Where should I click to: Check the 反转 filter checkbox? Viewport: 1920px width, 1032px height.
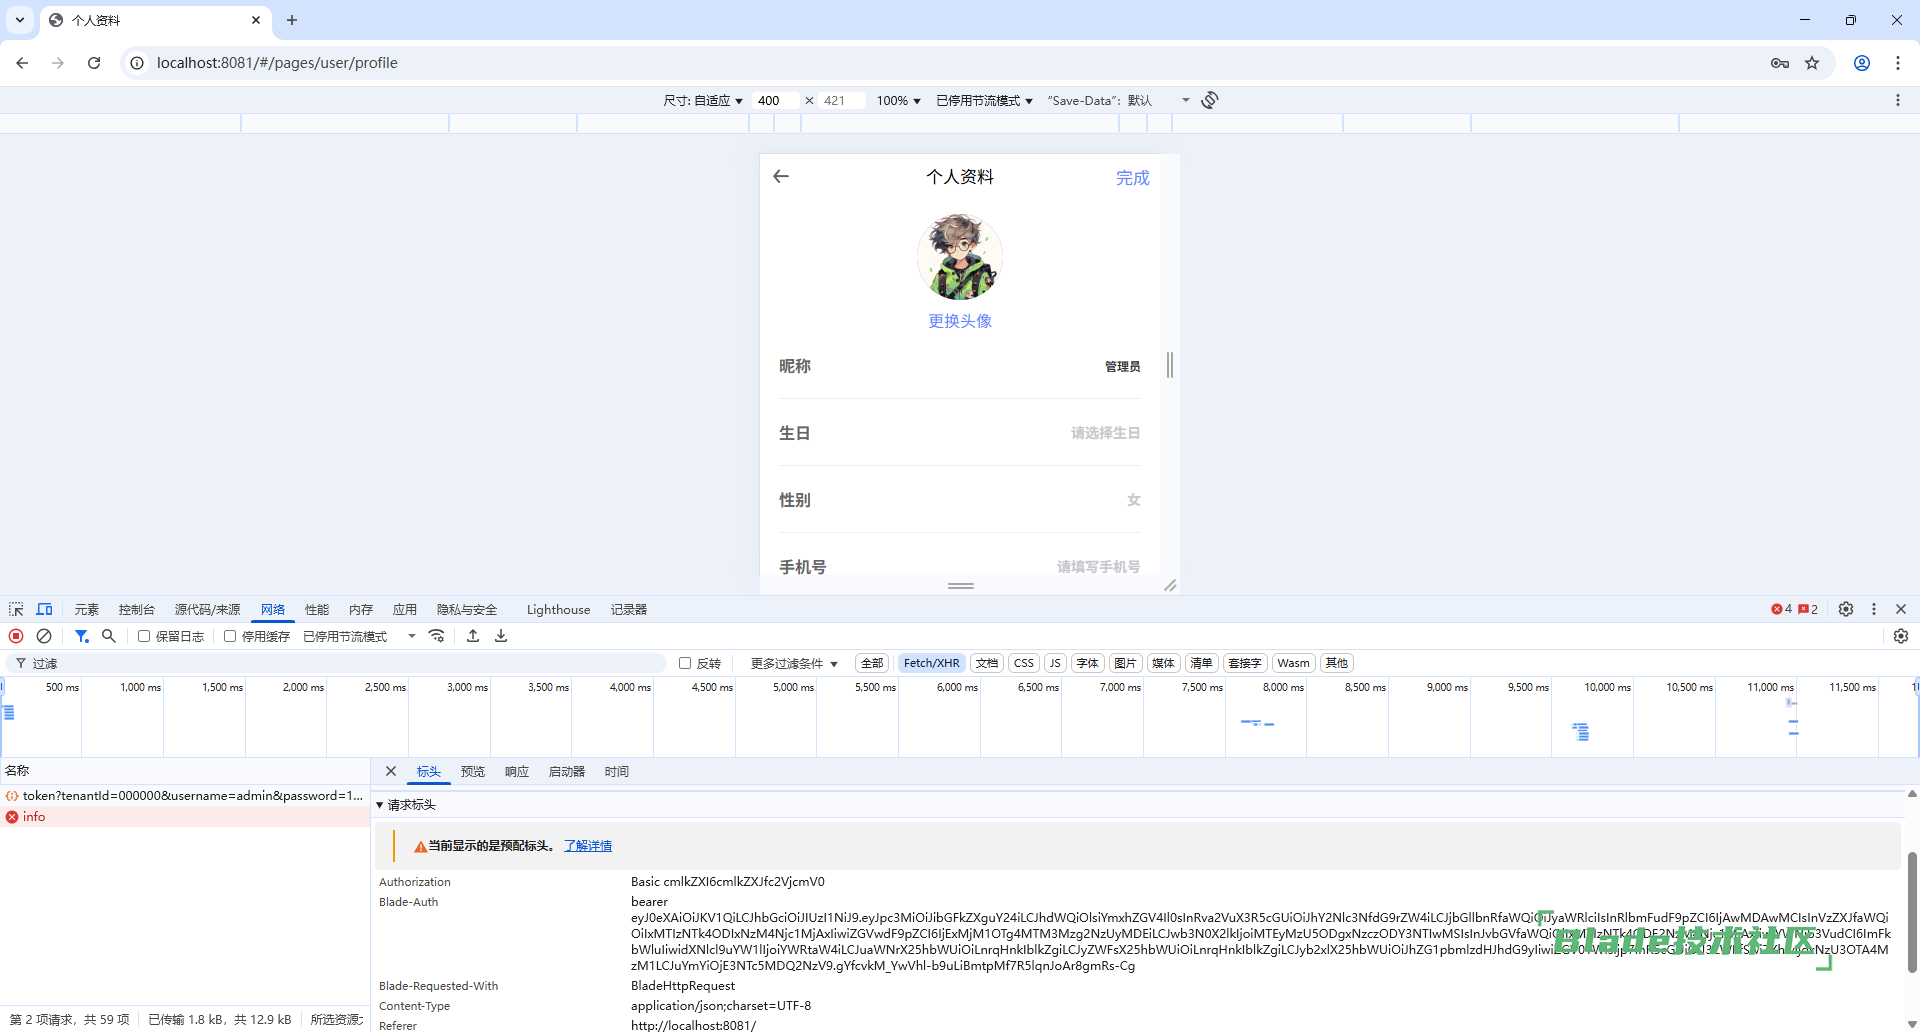click(x=685, y=663)
